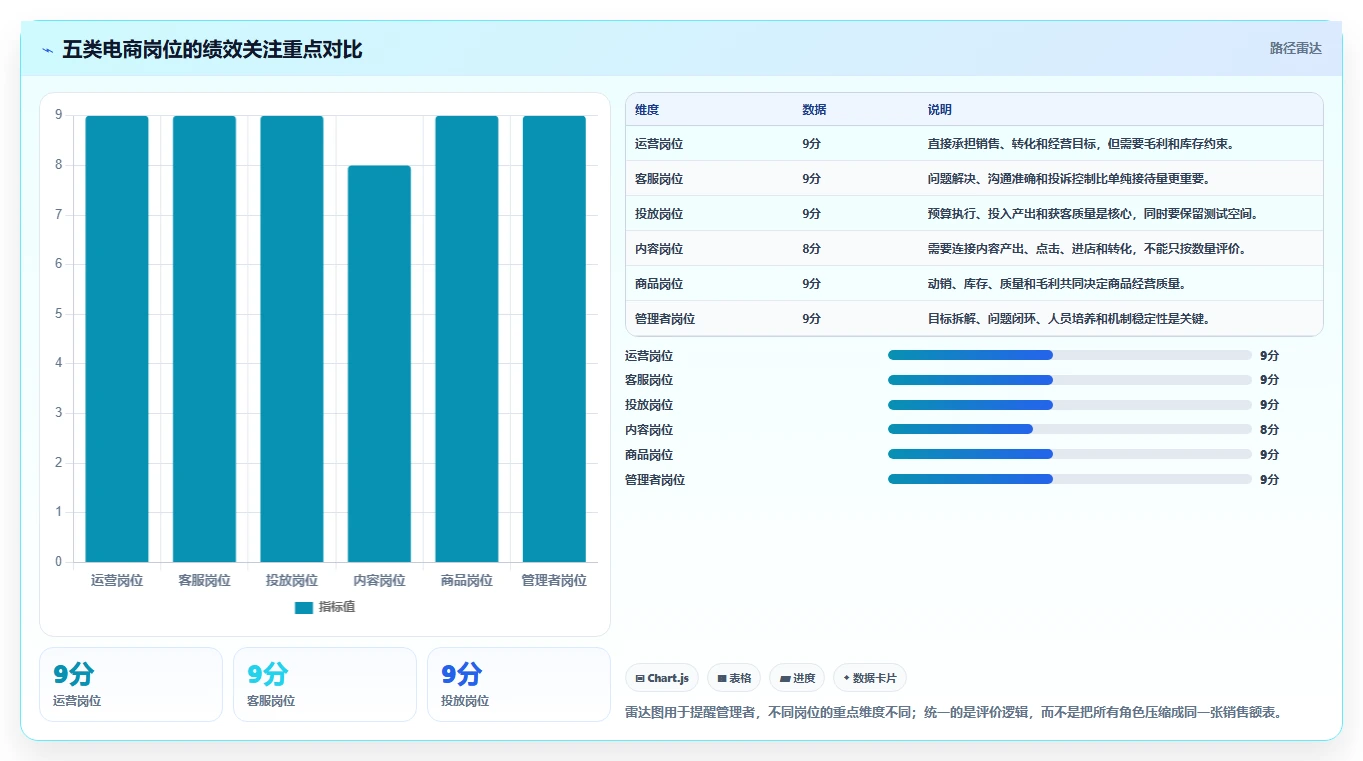Click the 指标值 legend label
Image resolution: width=1363 pixels, height=761 pixels.
337,607
